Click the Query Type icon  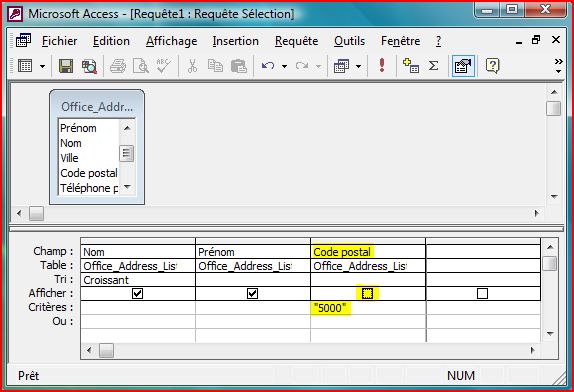(341, 66)
